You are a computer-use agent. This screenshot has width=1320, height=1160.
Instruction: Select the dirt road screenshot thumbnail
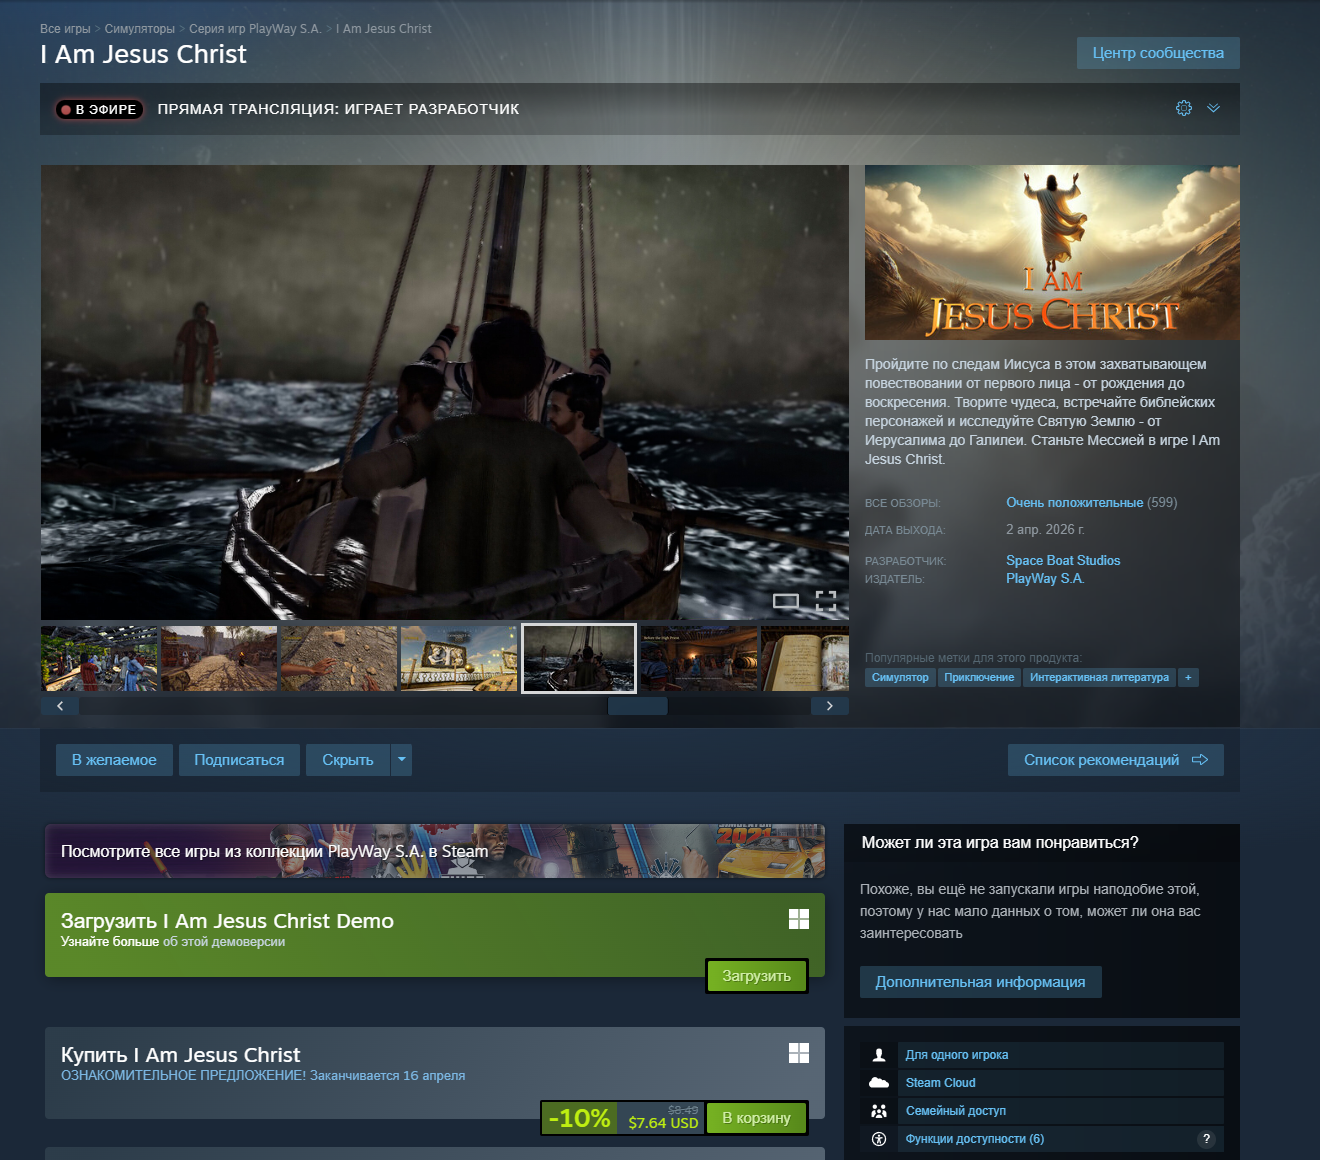(219, 659)
